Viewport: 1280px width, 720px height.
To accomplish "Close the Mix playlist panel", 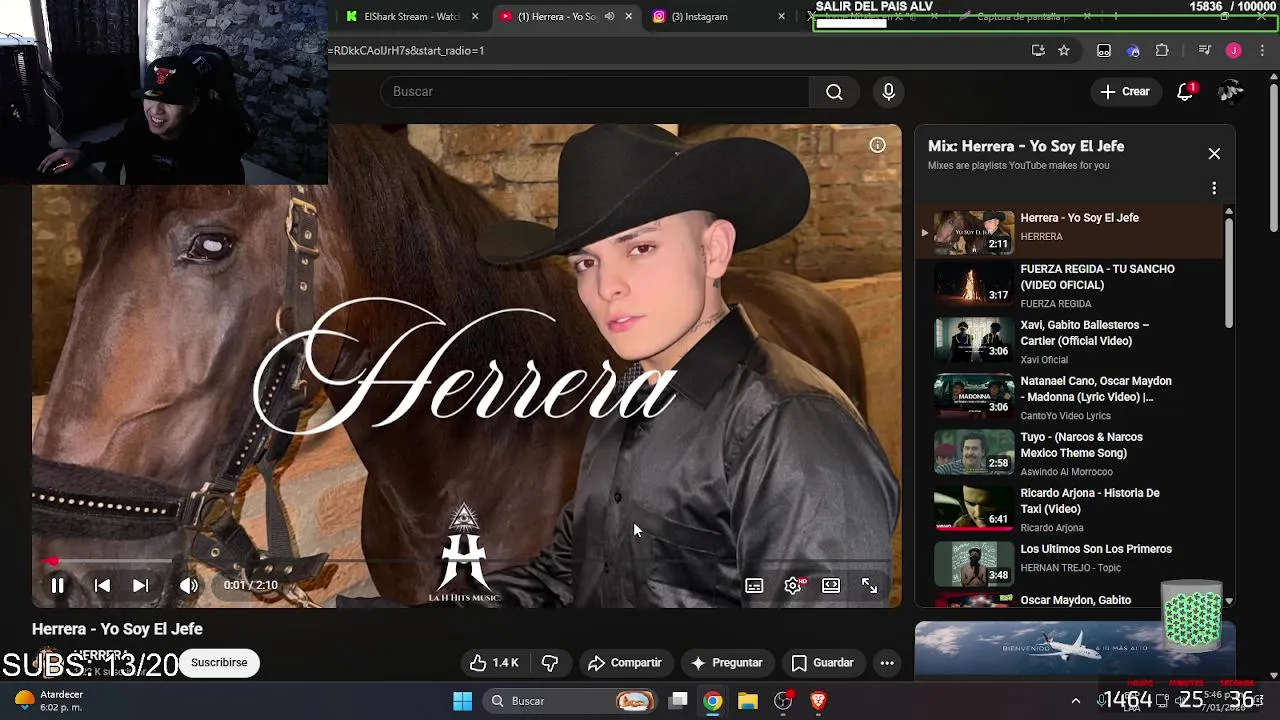I will pyautogui.click(x=1214, y=154).
